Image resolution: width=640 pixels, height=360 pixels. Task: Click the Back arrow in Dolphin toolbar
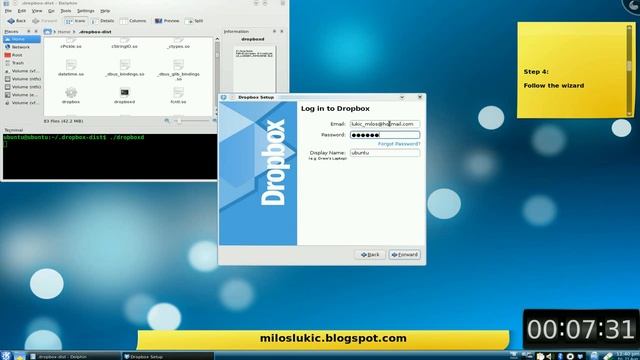coord(17,21)
